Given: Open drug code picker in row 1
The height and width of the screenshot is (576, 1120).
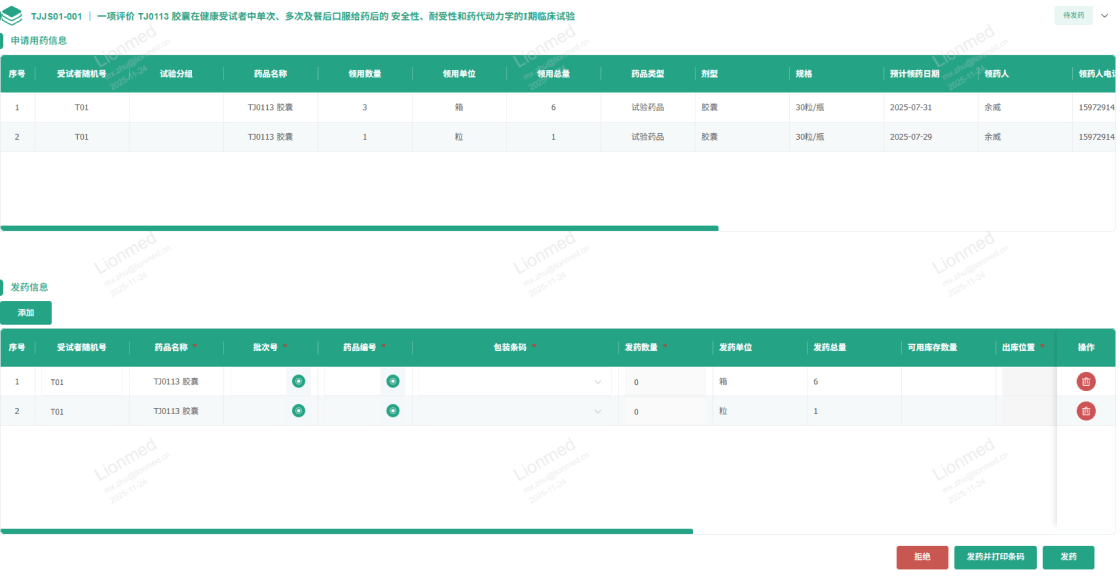Looking at the screenshot, I should point(393,381).
